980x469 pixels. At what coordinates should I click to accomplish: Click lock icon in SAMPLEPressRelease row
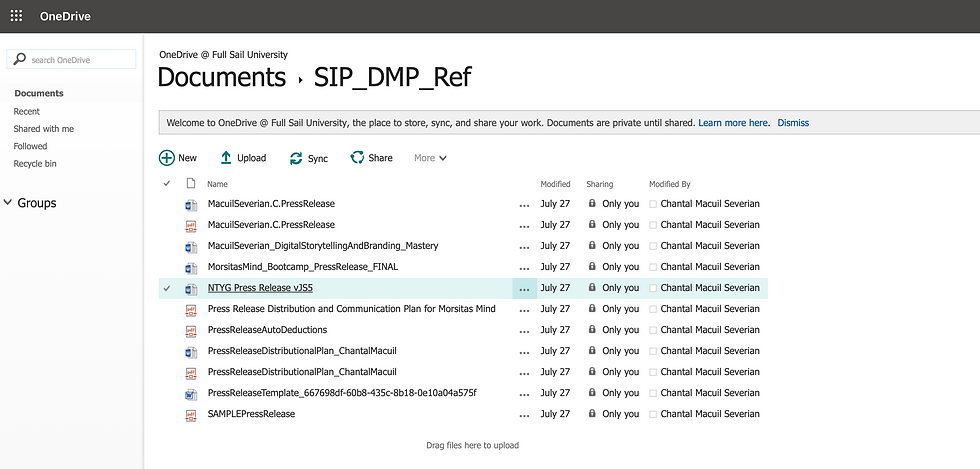pos(592,413)
